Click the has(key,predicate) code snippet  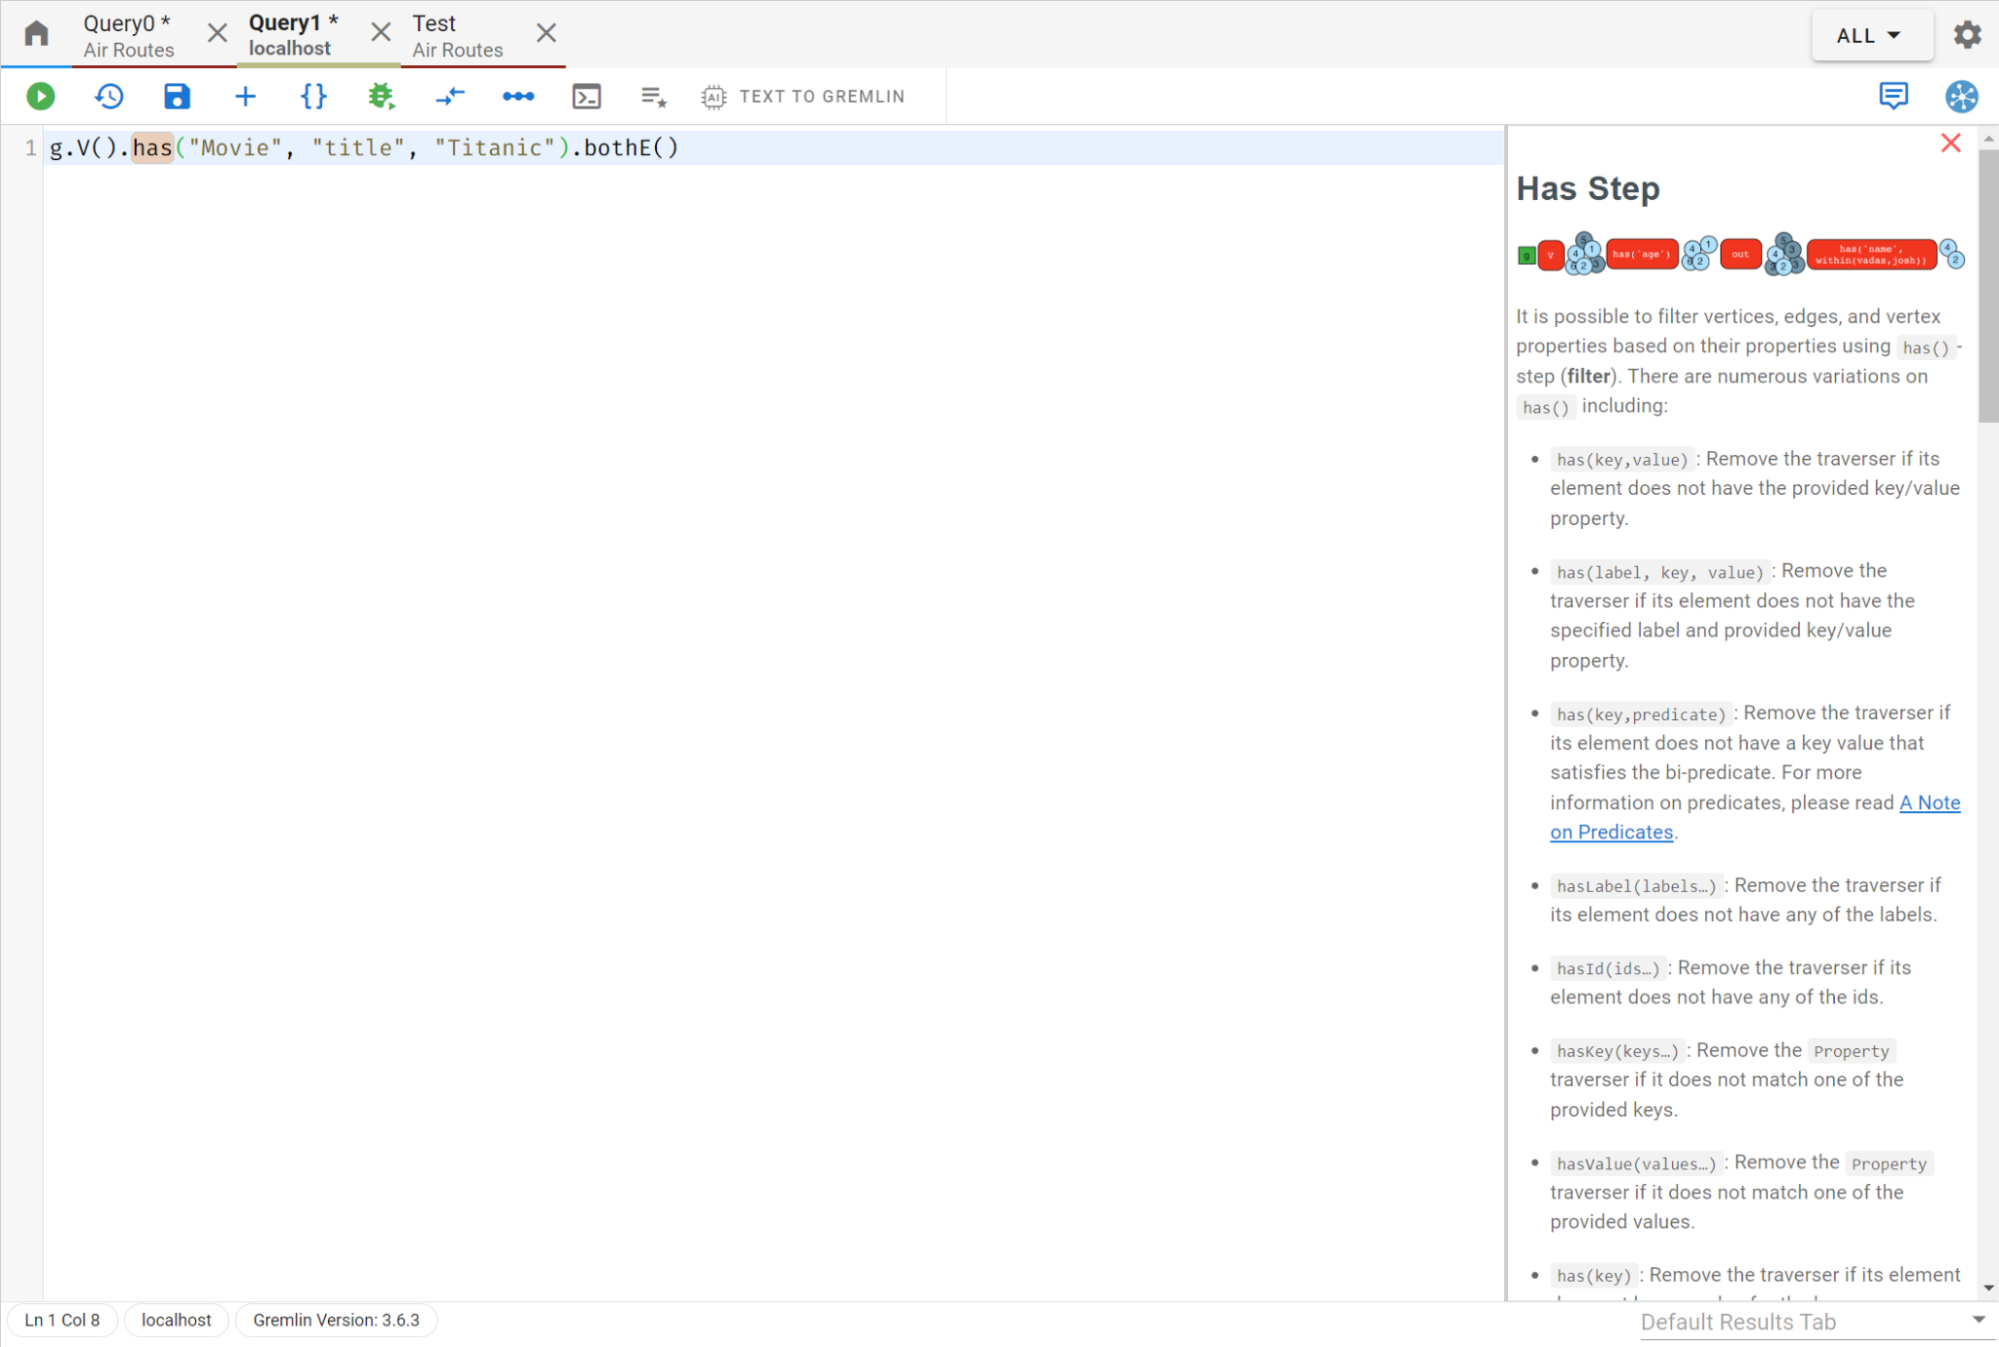pyautogui.click(x=1641, y=714)
